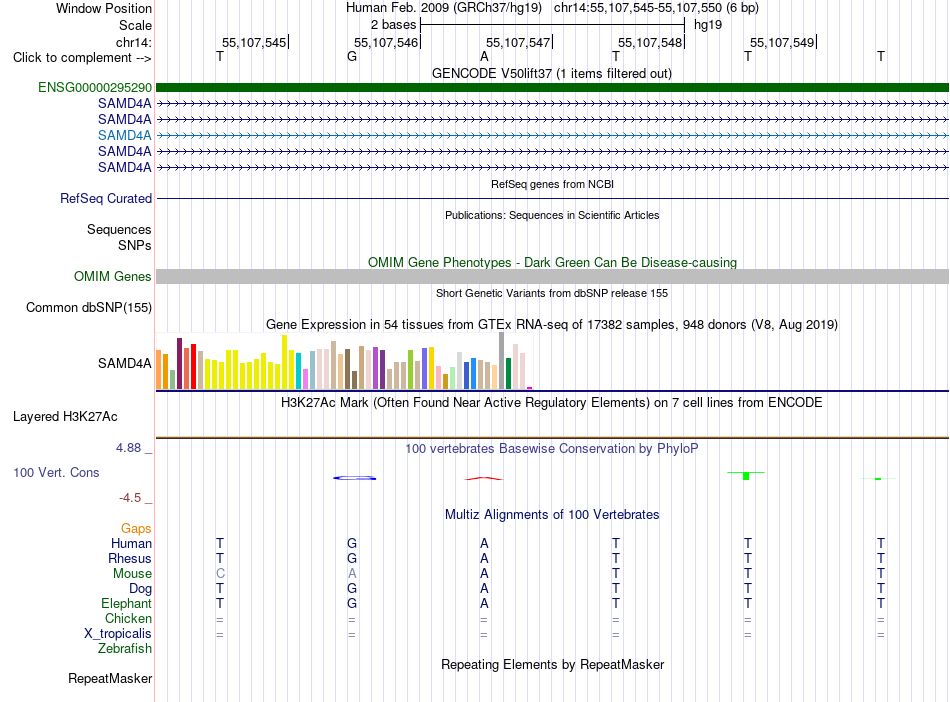
Task: Click the RepeatMasker track label
Action: [x=110, y=678]
